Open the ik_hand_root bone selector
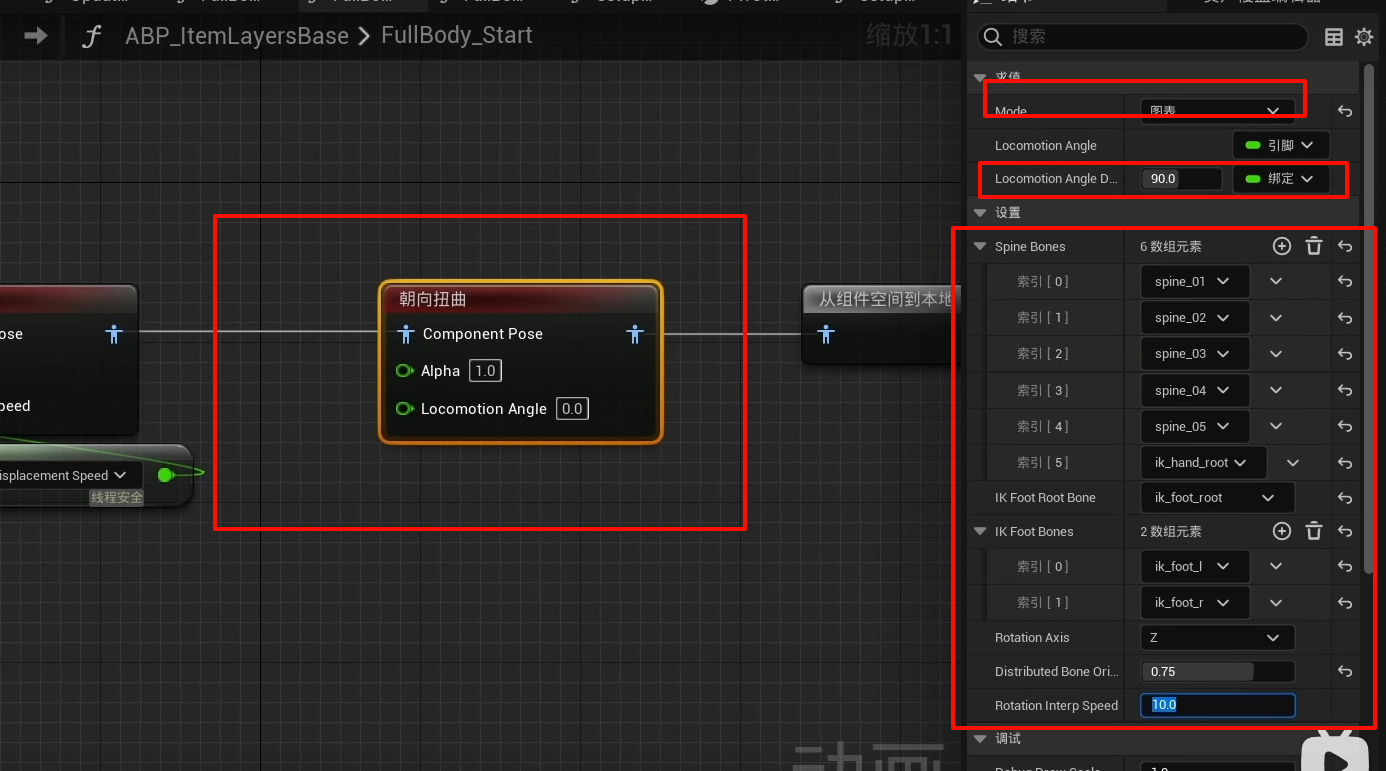Screen dimensions: 1386x771 [1204, 463]
